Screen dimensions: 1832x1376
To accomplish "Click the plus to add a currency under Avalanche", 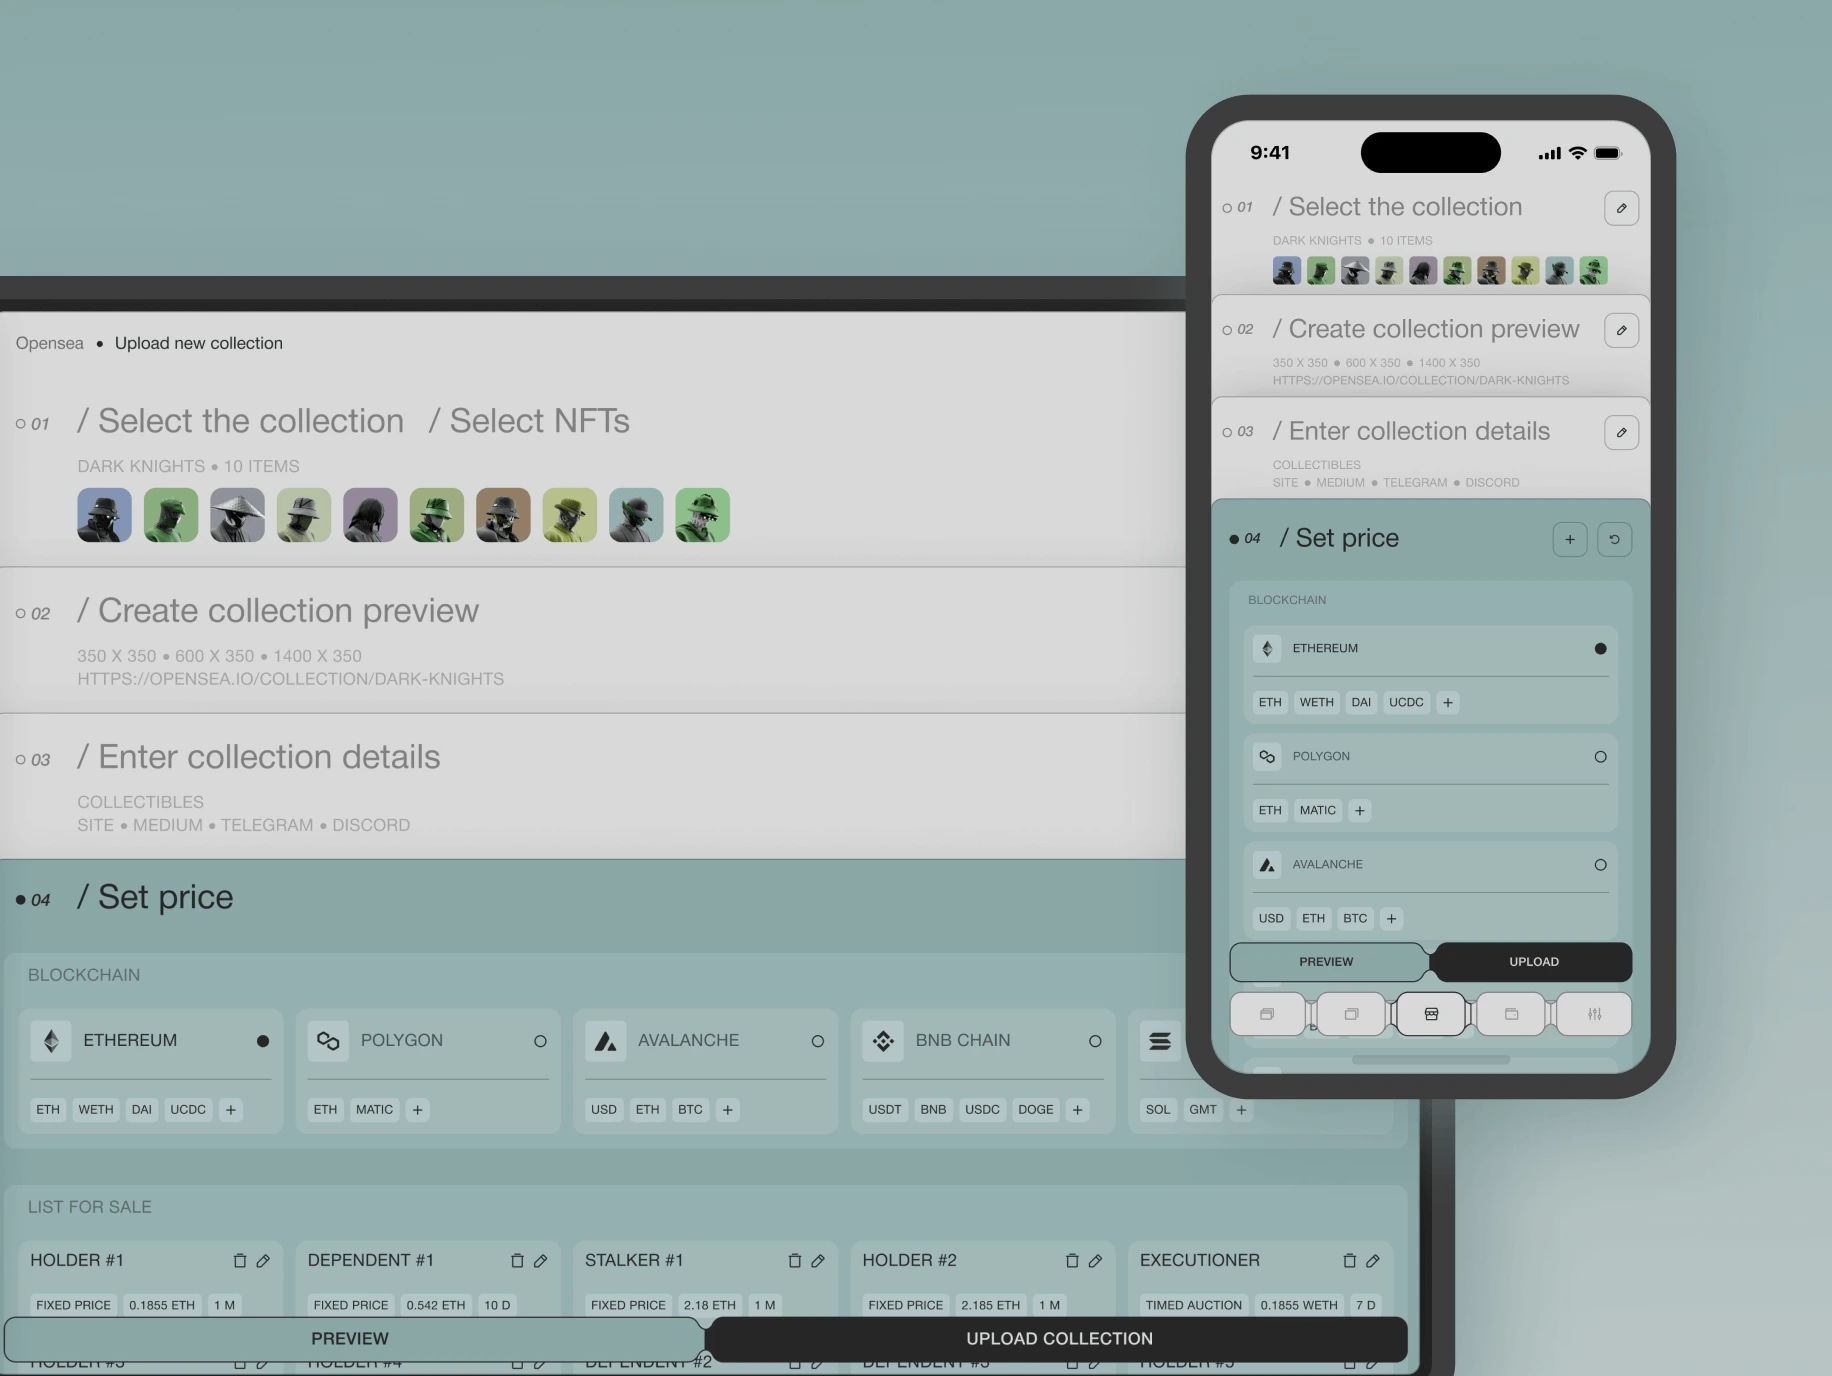I will (x=727, y=1110).
